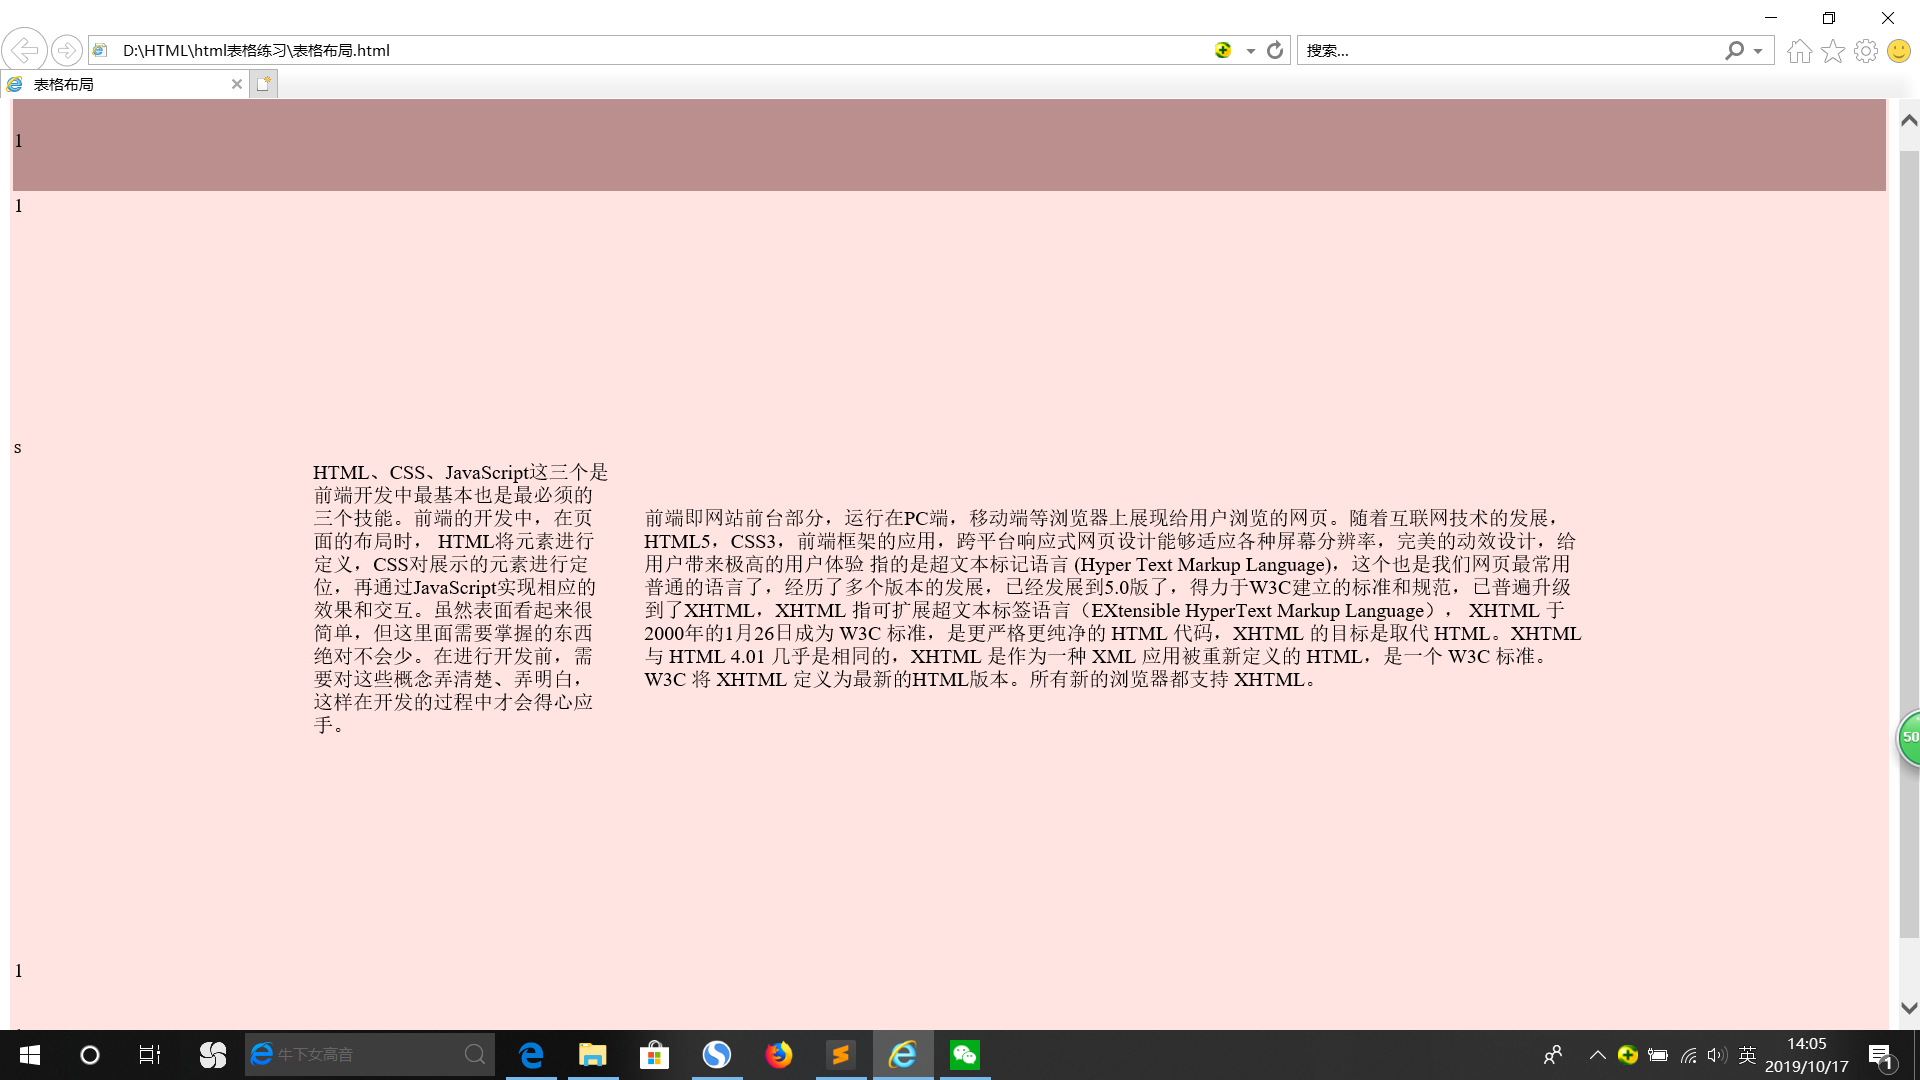
Task: Open Favorites star icon
Action: (1832, 51)
